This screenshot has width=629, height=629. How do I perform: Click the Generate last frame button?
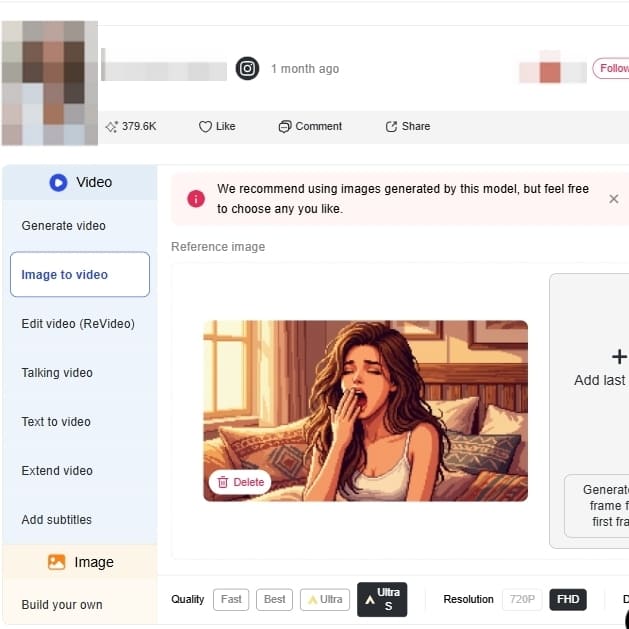597,505
